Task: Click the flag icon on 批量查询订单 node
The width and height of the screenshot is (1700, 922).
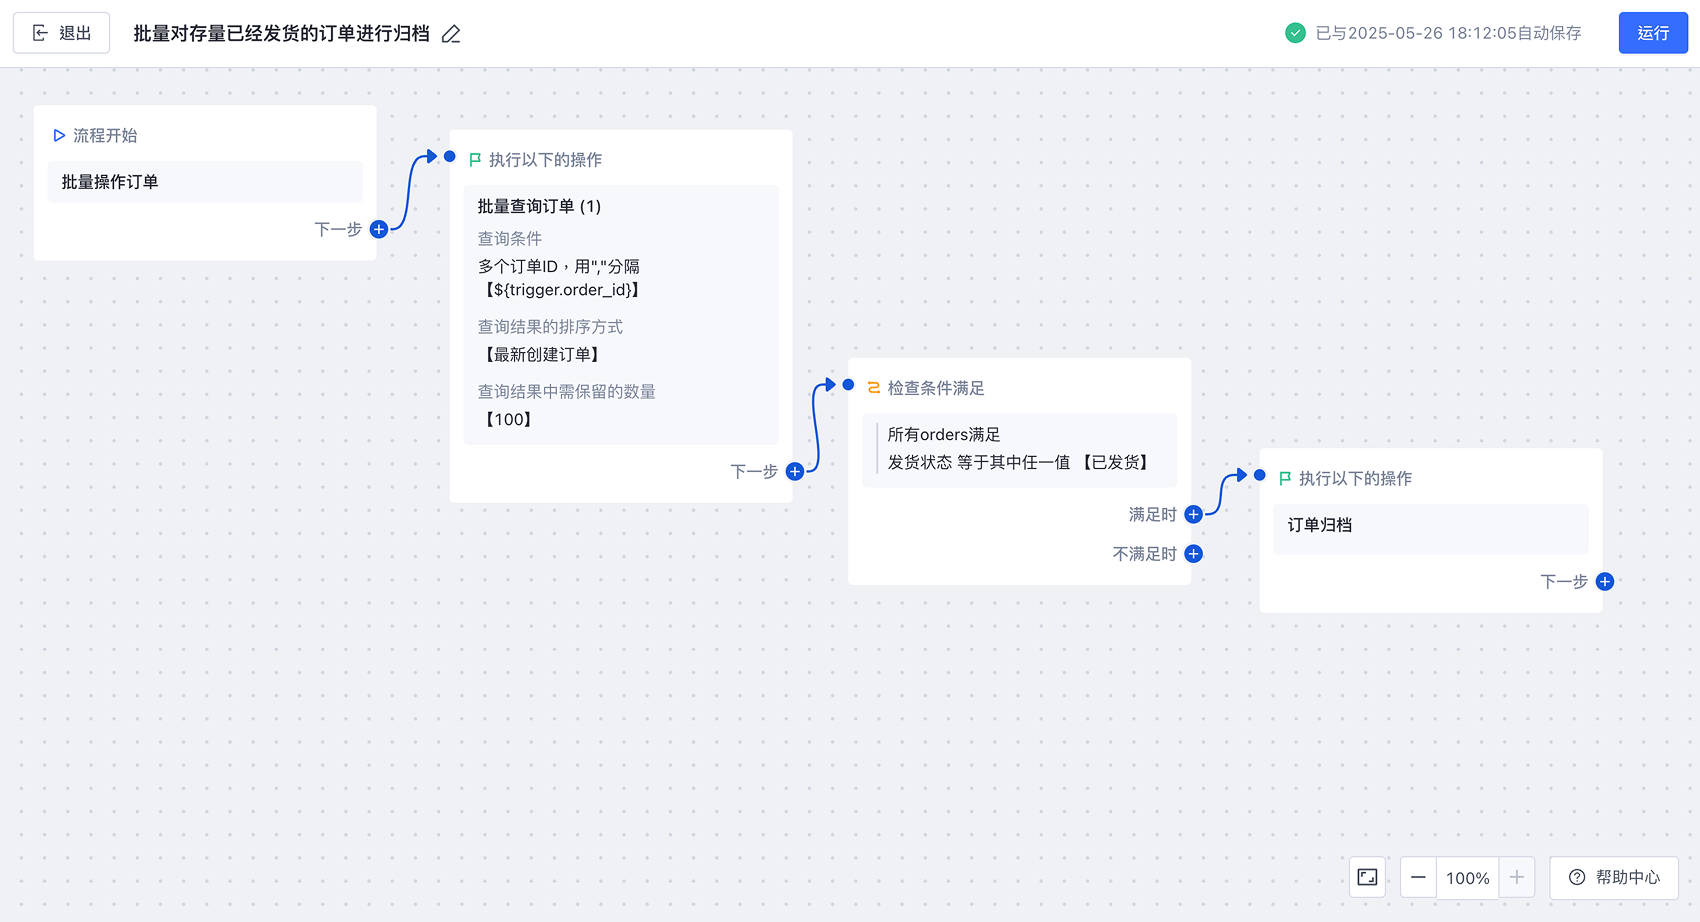Action: click(x=475, y=160)
